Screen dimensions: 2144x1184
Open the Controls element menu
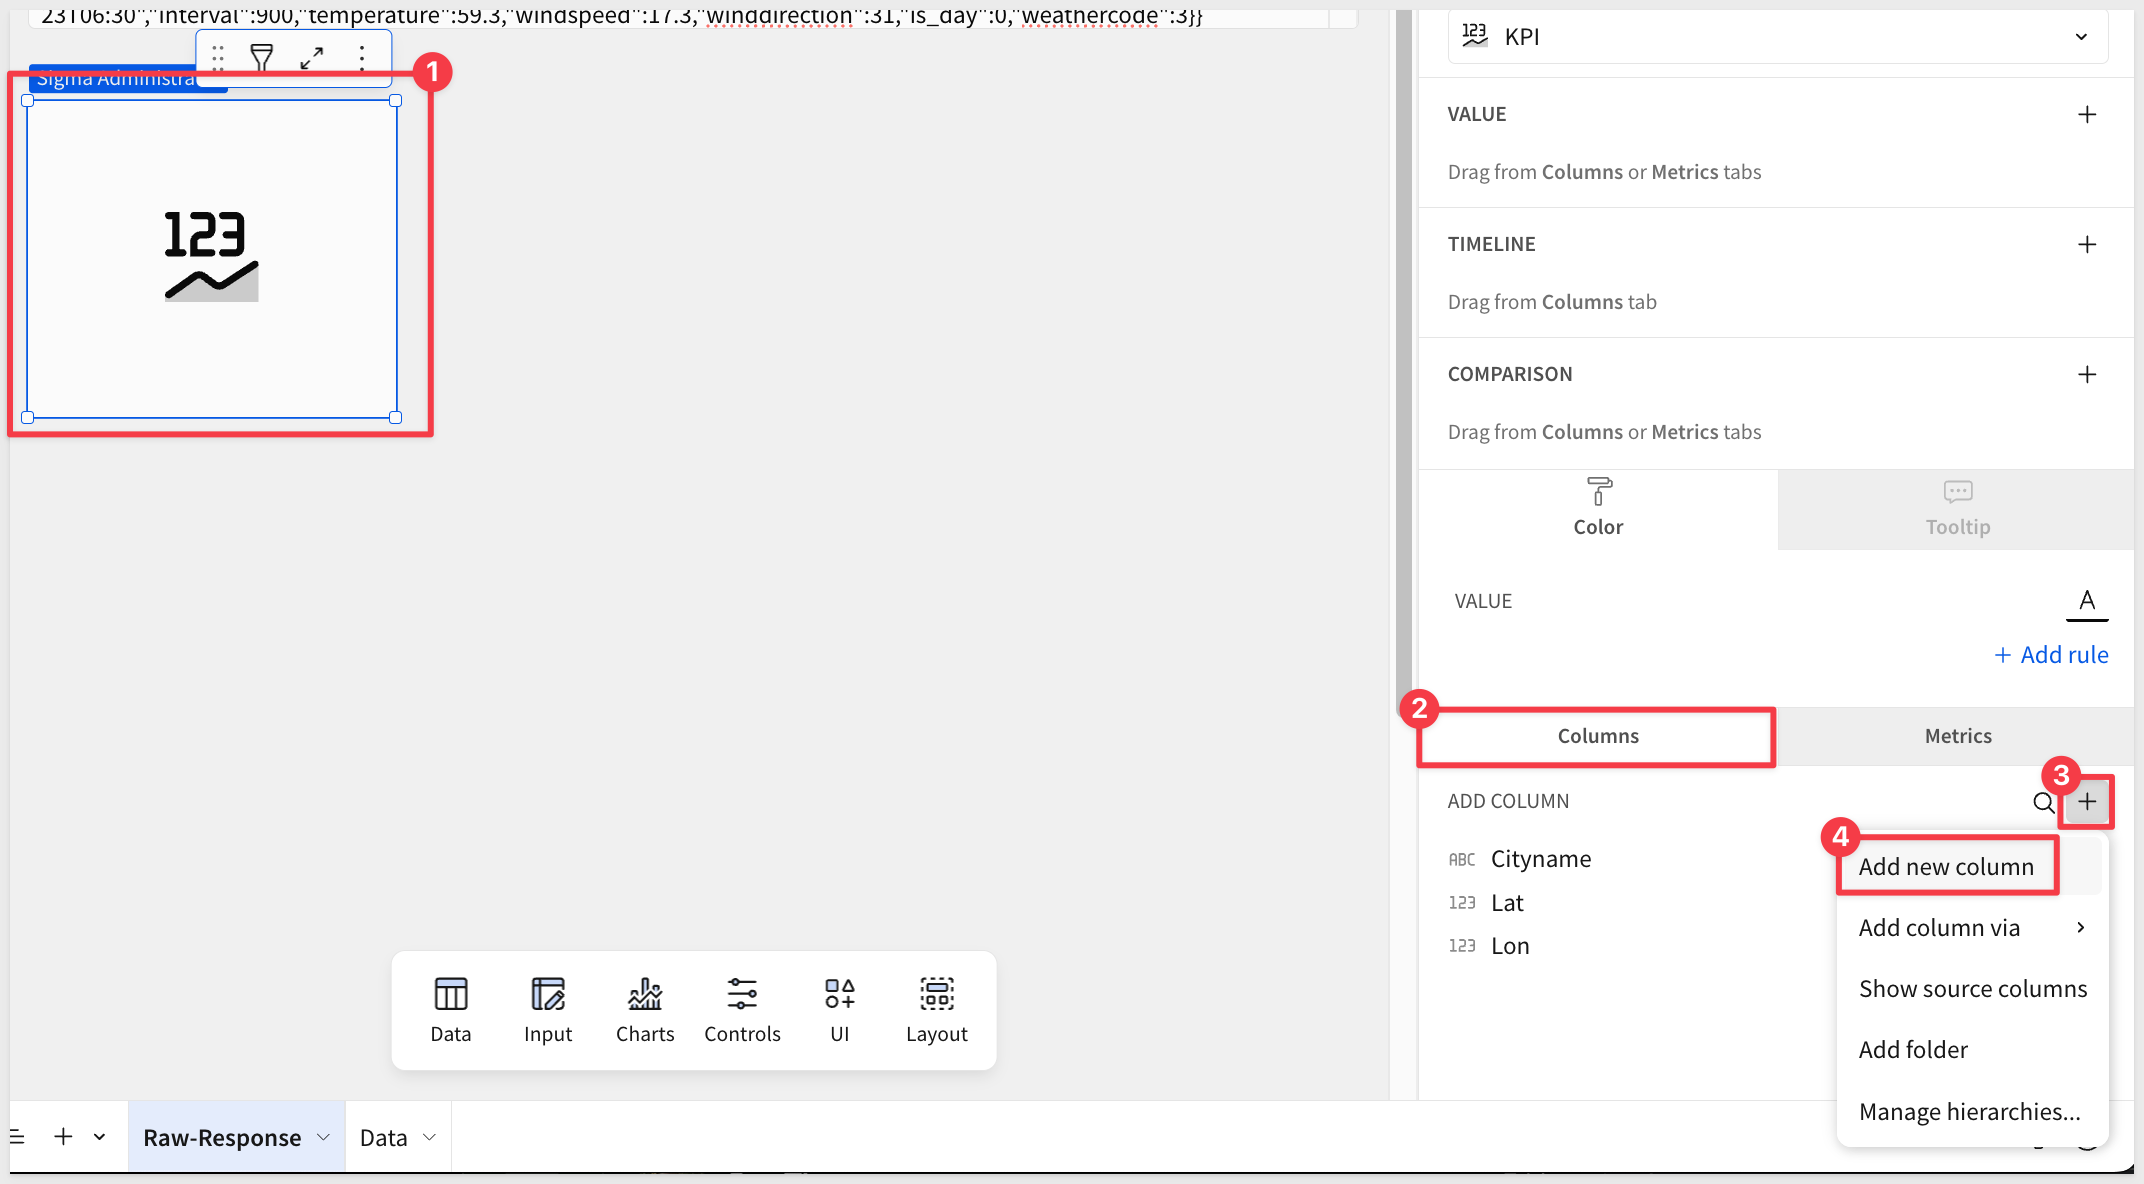[742, 1010]
